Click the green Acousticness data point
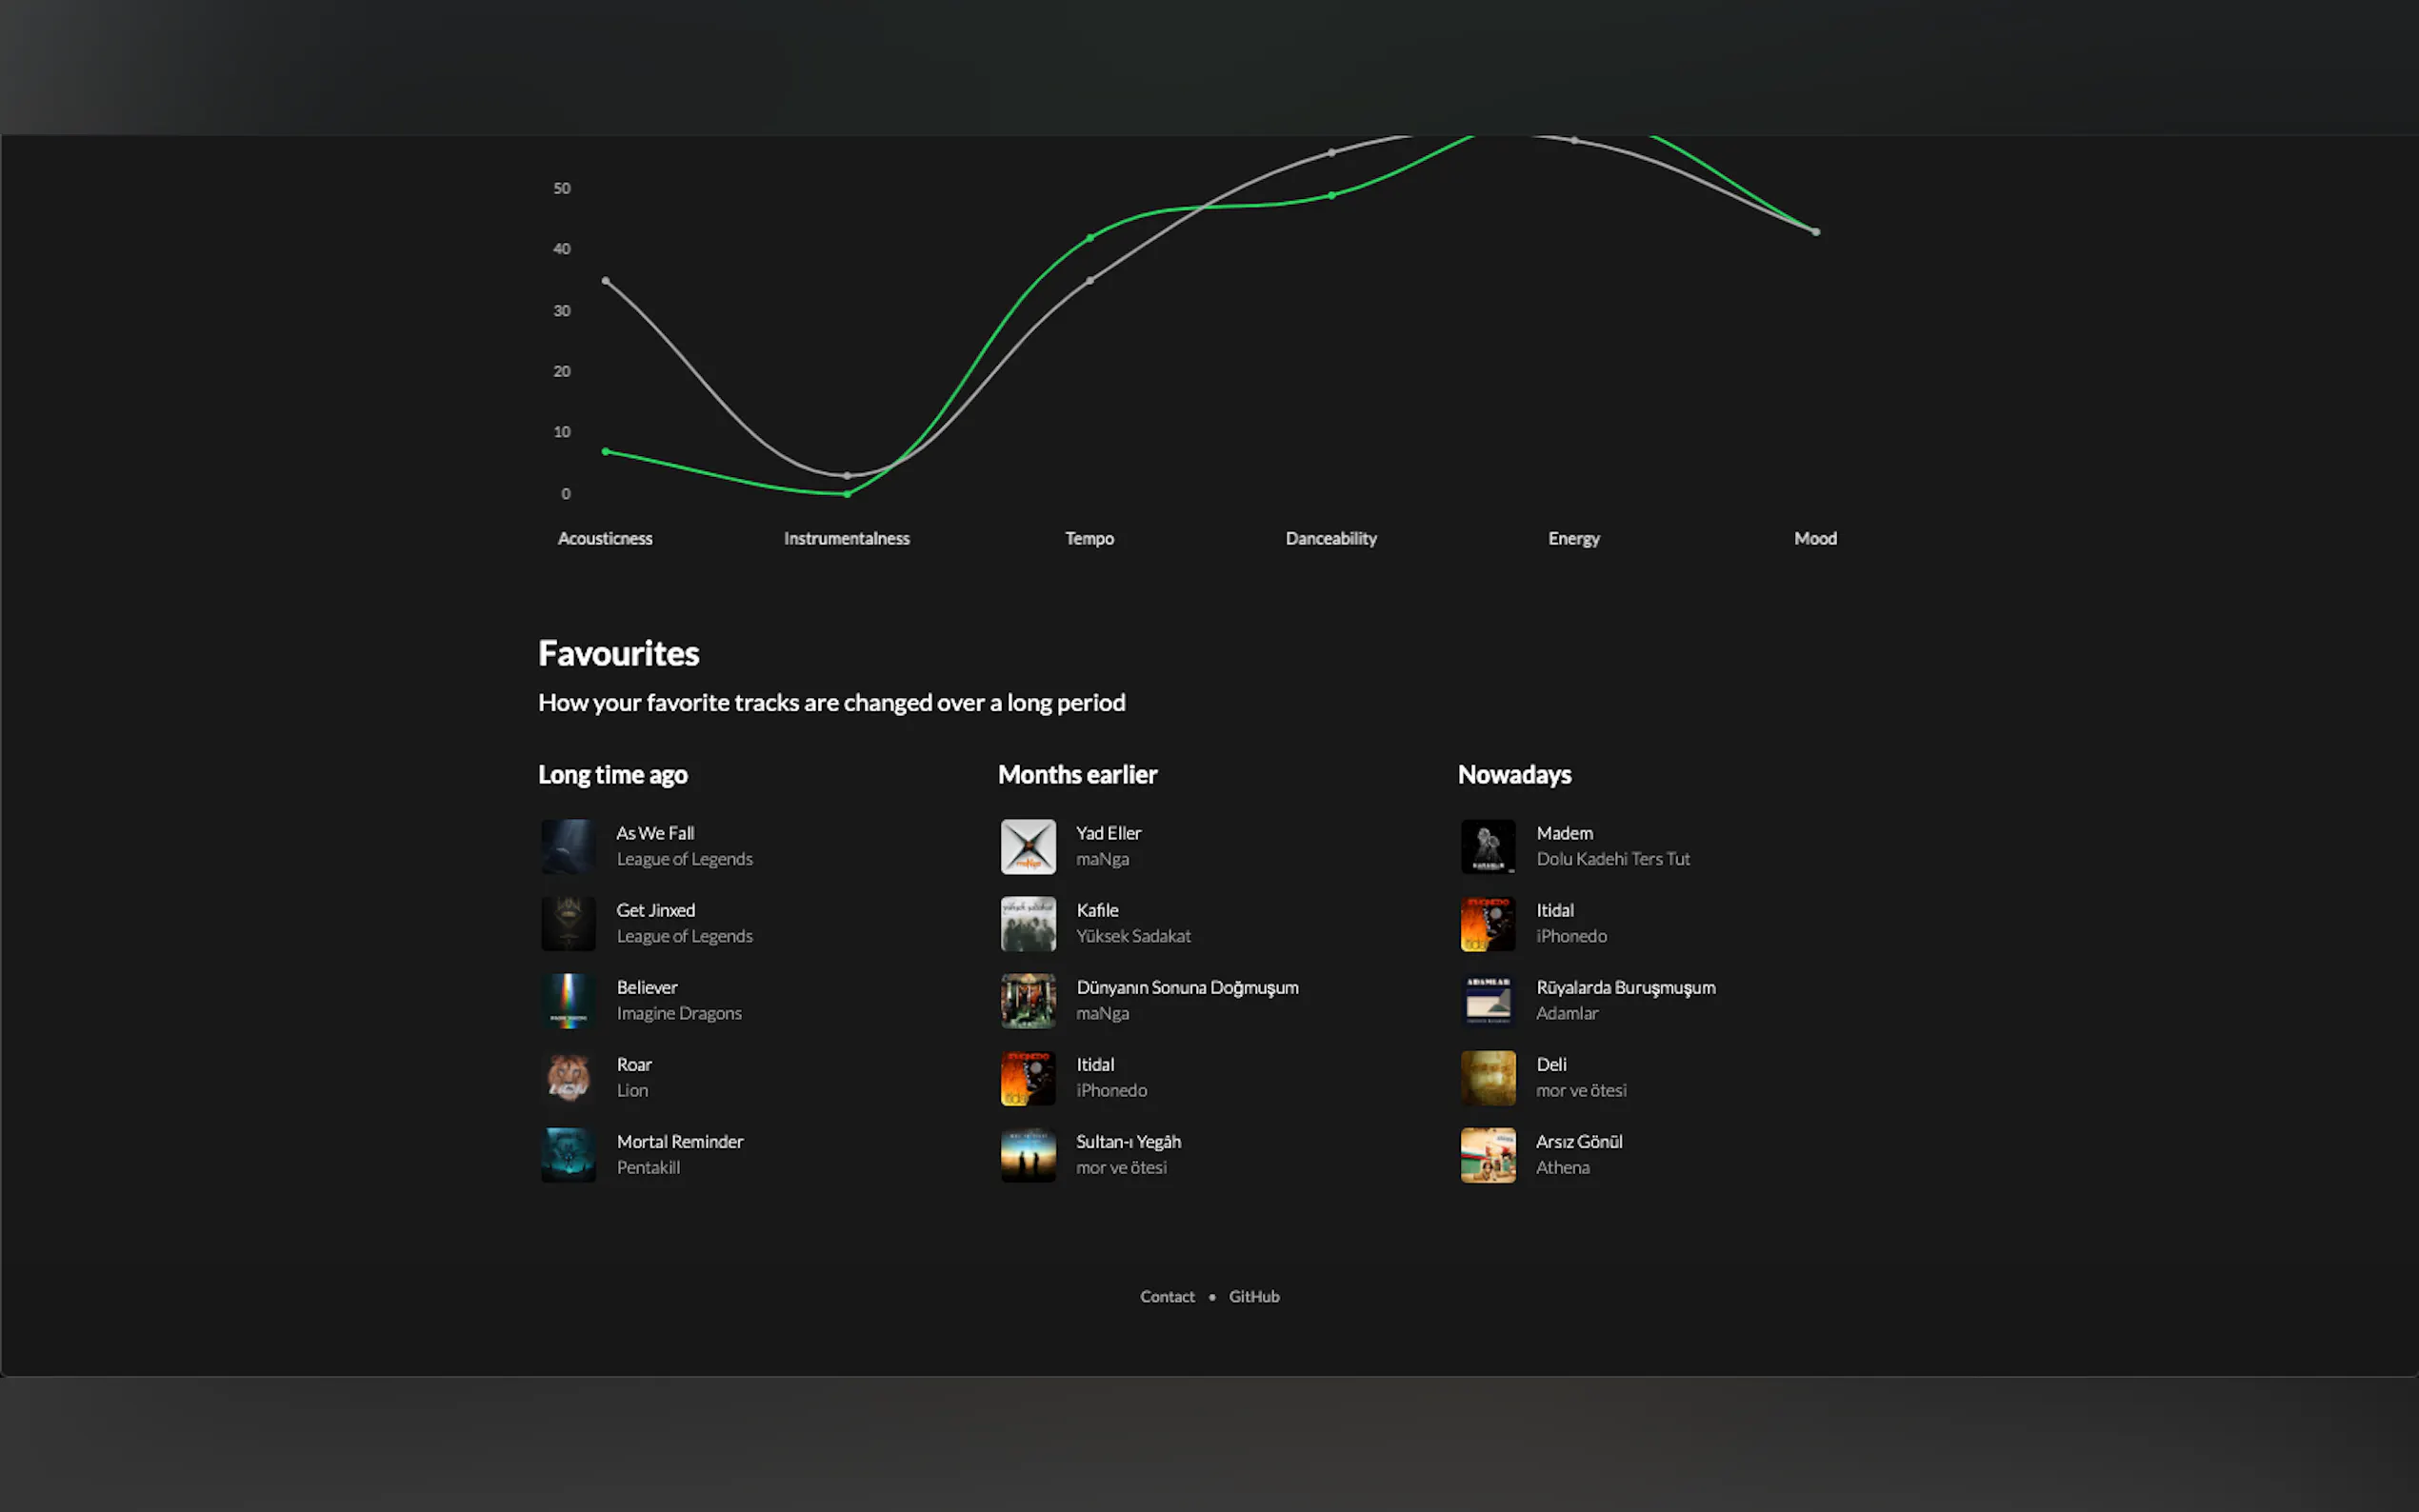Screen dimensions: 2419x1512 (x=606, y=452)
